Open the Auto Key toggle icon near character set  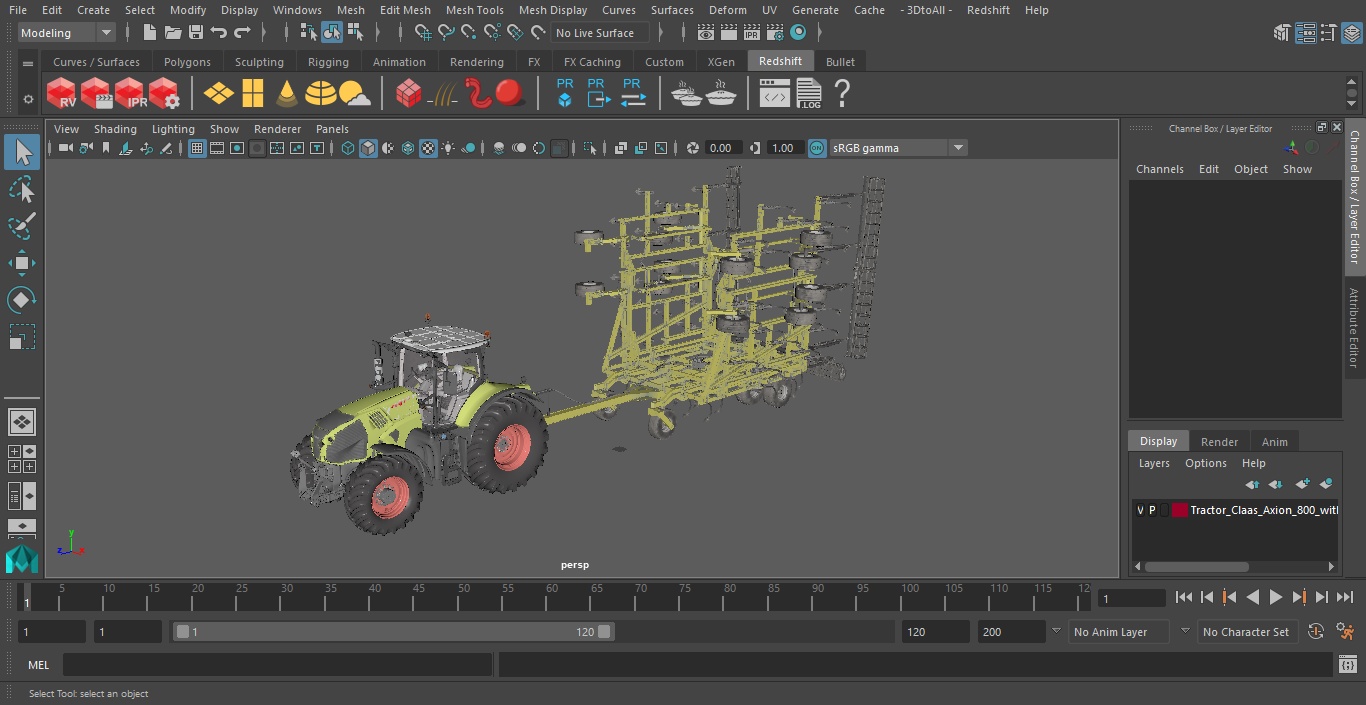[1316, 631]
